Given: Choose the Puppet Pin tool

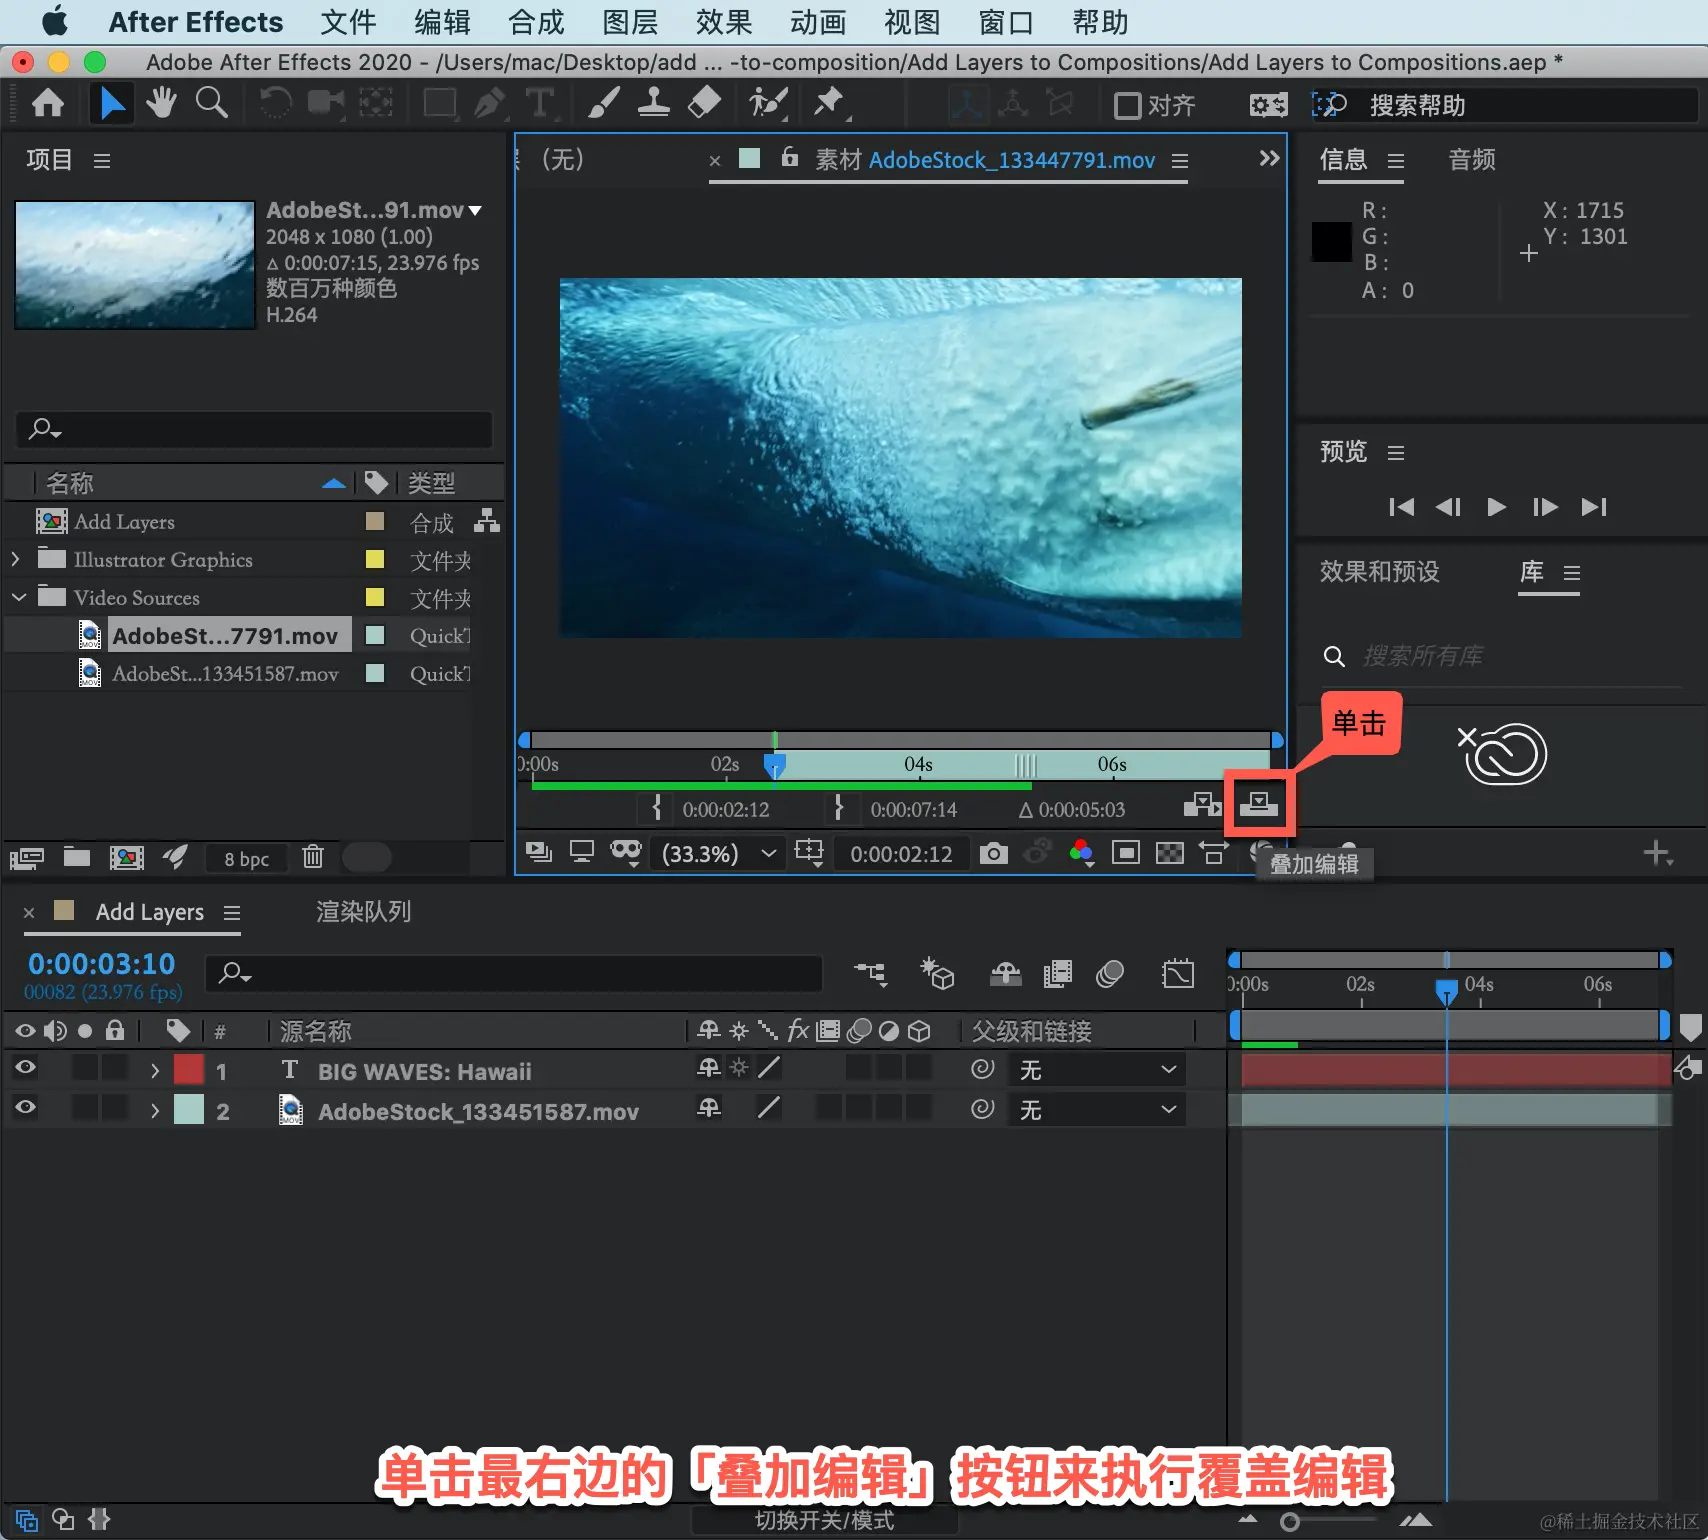Looking at the screenshot, I should [829, 103].
